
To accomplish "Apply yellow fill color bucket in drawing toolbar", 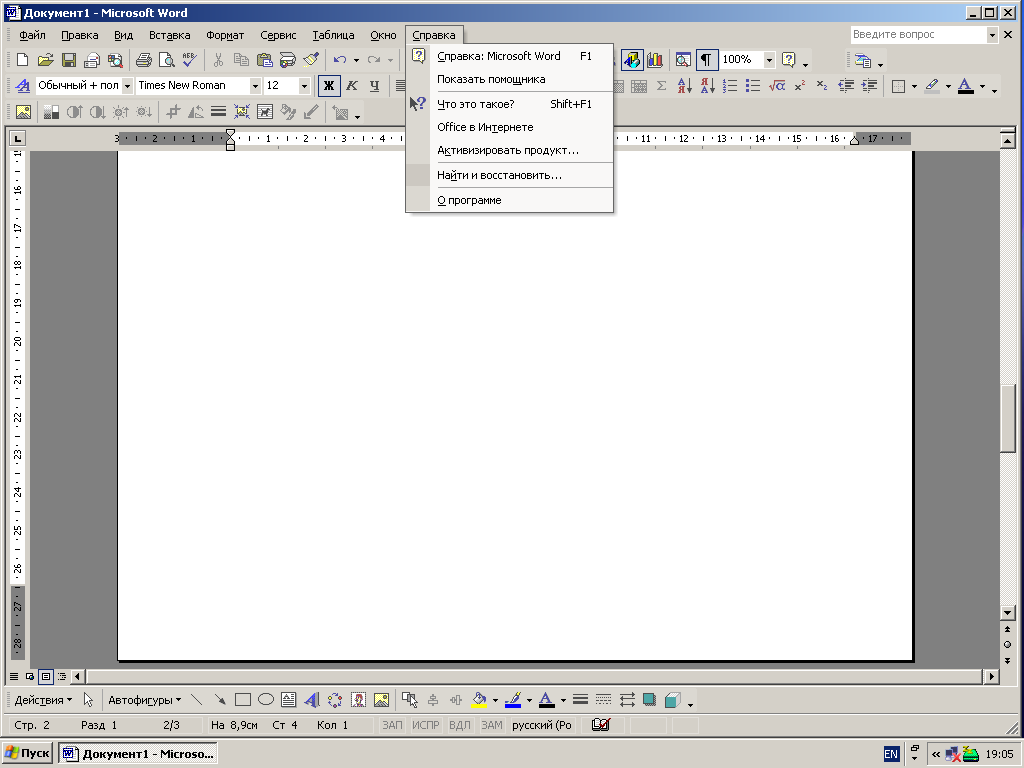I will point(479,700).
